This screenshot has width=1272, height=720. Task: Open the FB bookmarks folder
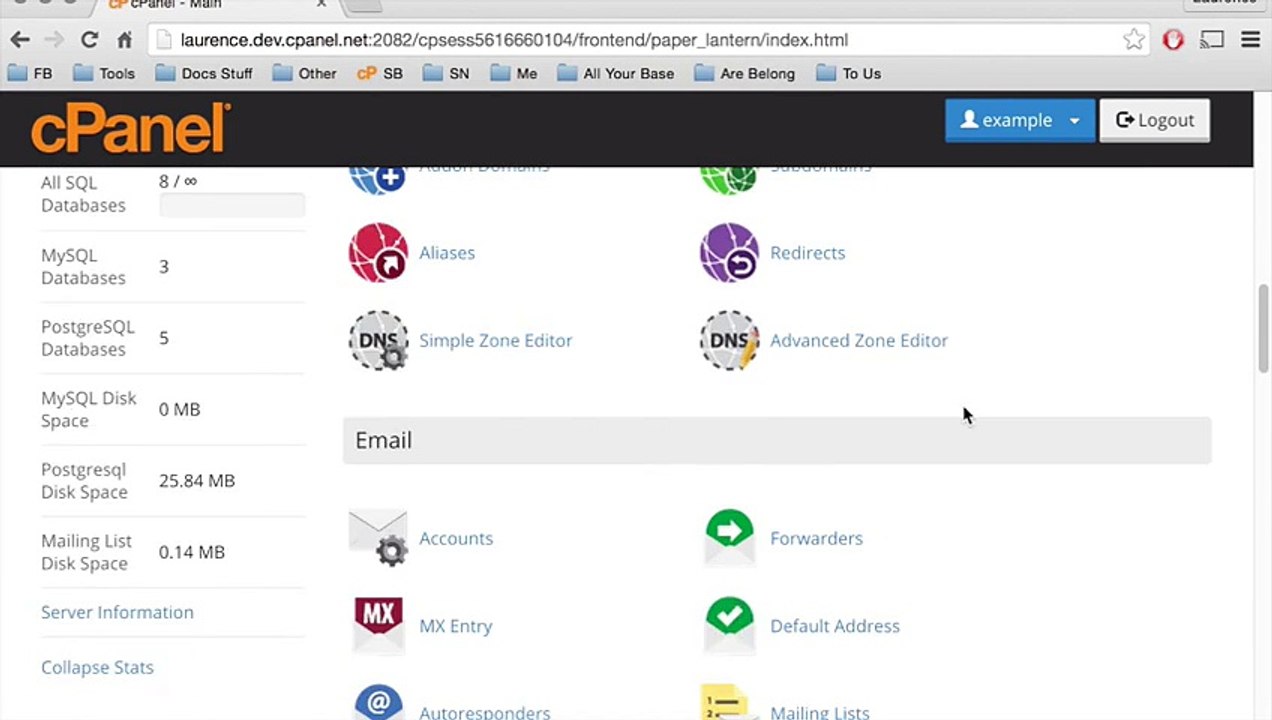point(30,74)
